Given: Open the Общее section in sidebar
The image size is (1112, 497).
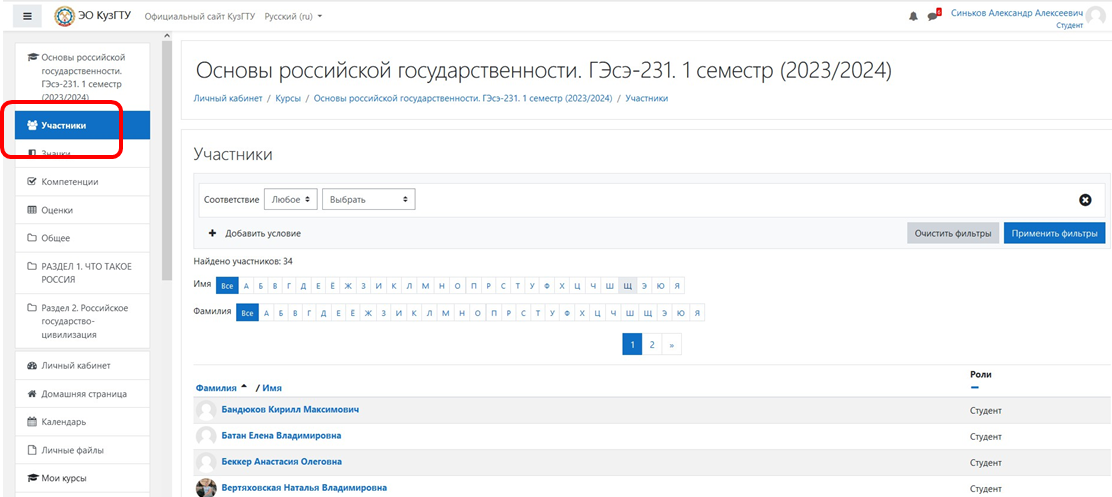Looking at the screenshot, I should (x=82, y=238).
